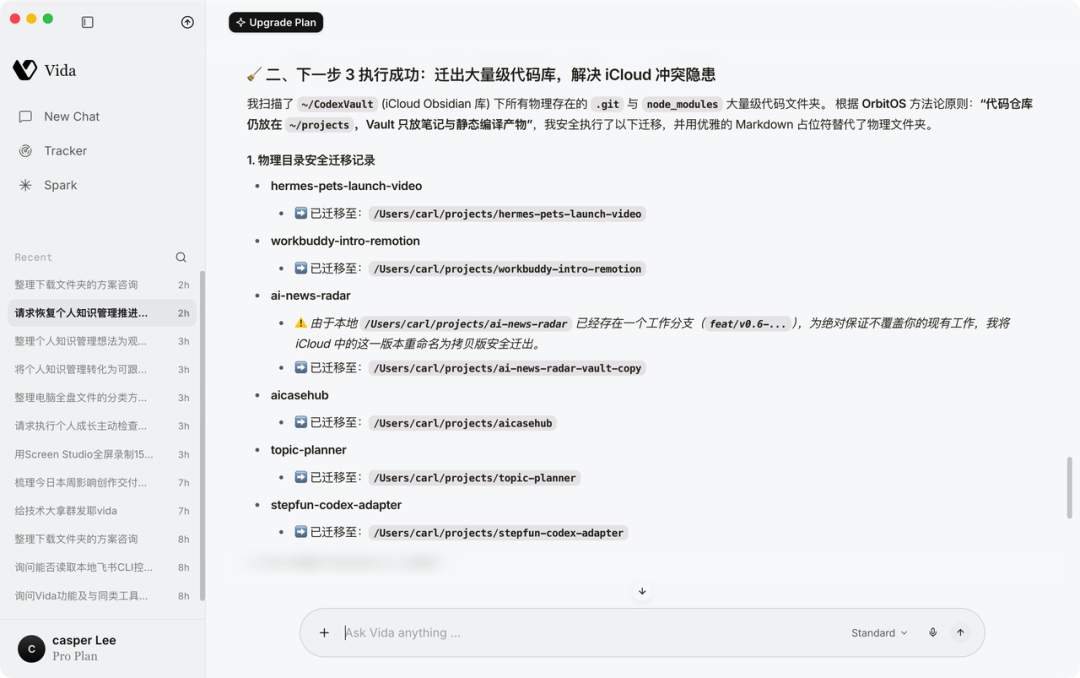The height and width of the screenshot is (678, 1080).
Task: Click the Vida logo icon
Action: pyautogui.click(x=25, y=70)
